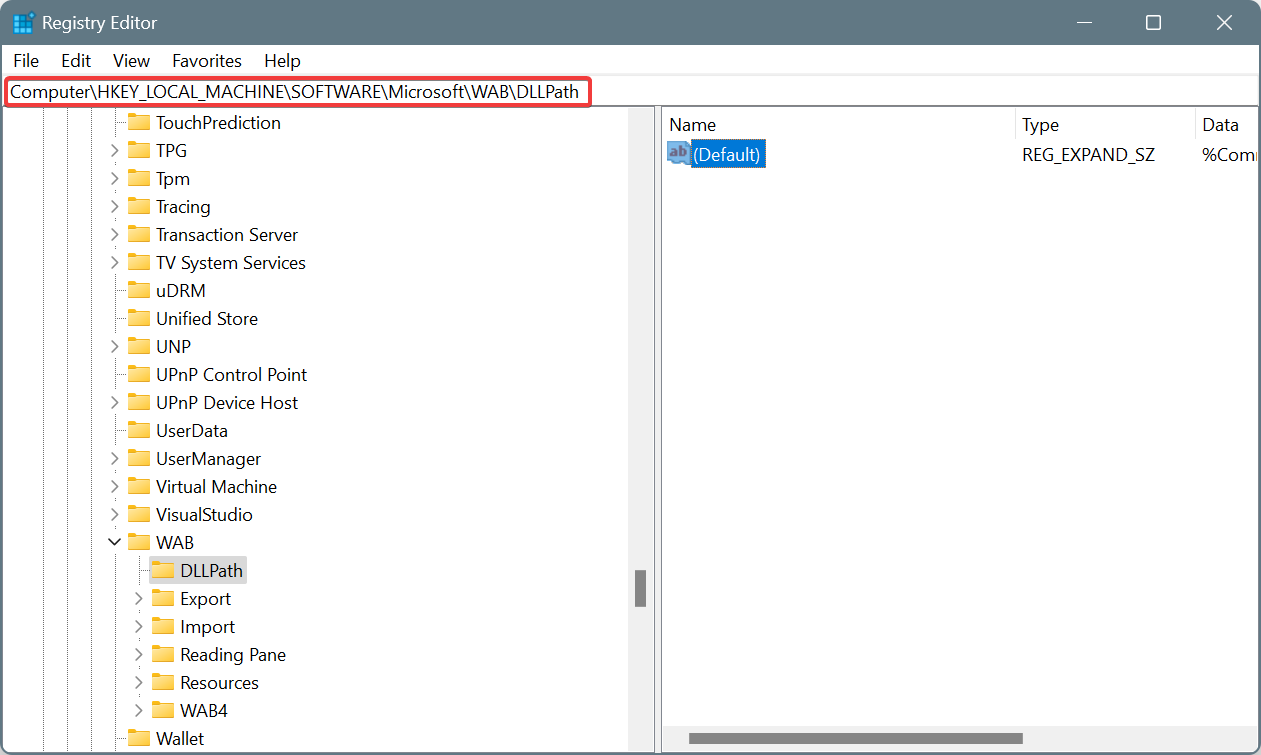Open the View menu
This screenshot has width=1261, height=755.
coord(131,61)
